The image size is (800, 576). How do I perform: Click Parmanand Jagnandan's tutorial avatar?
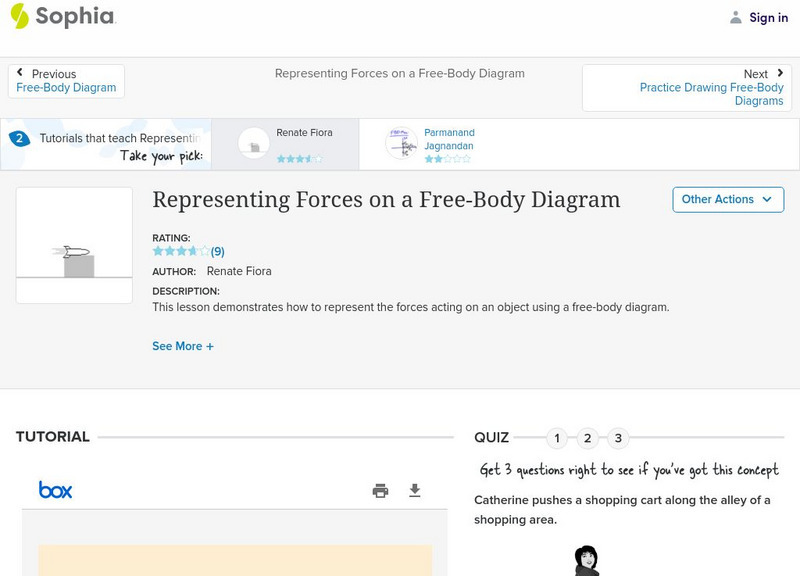(x=401, y=144)
